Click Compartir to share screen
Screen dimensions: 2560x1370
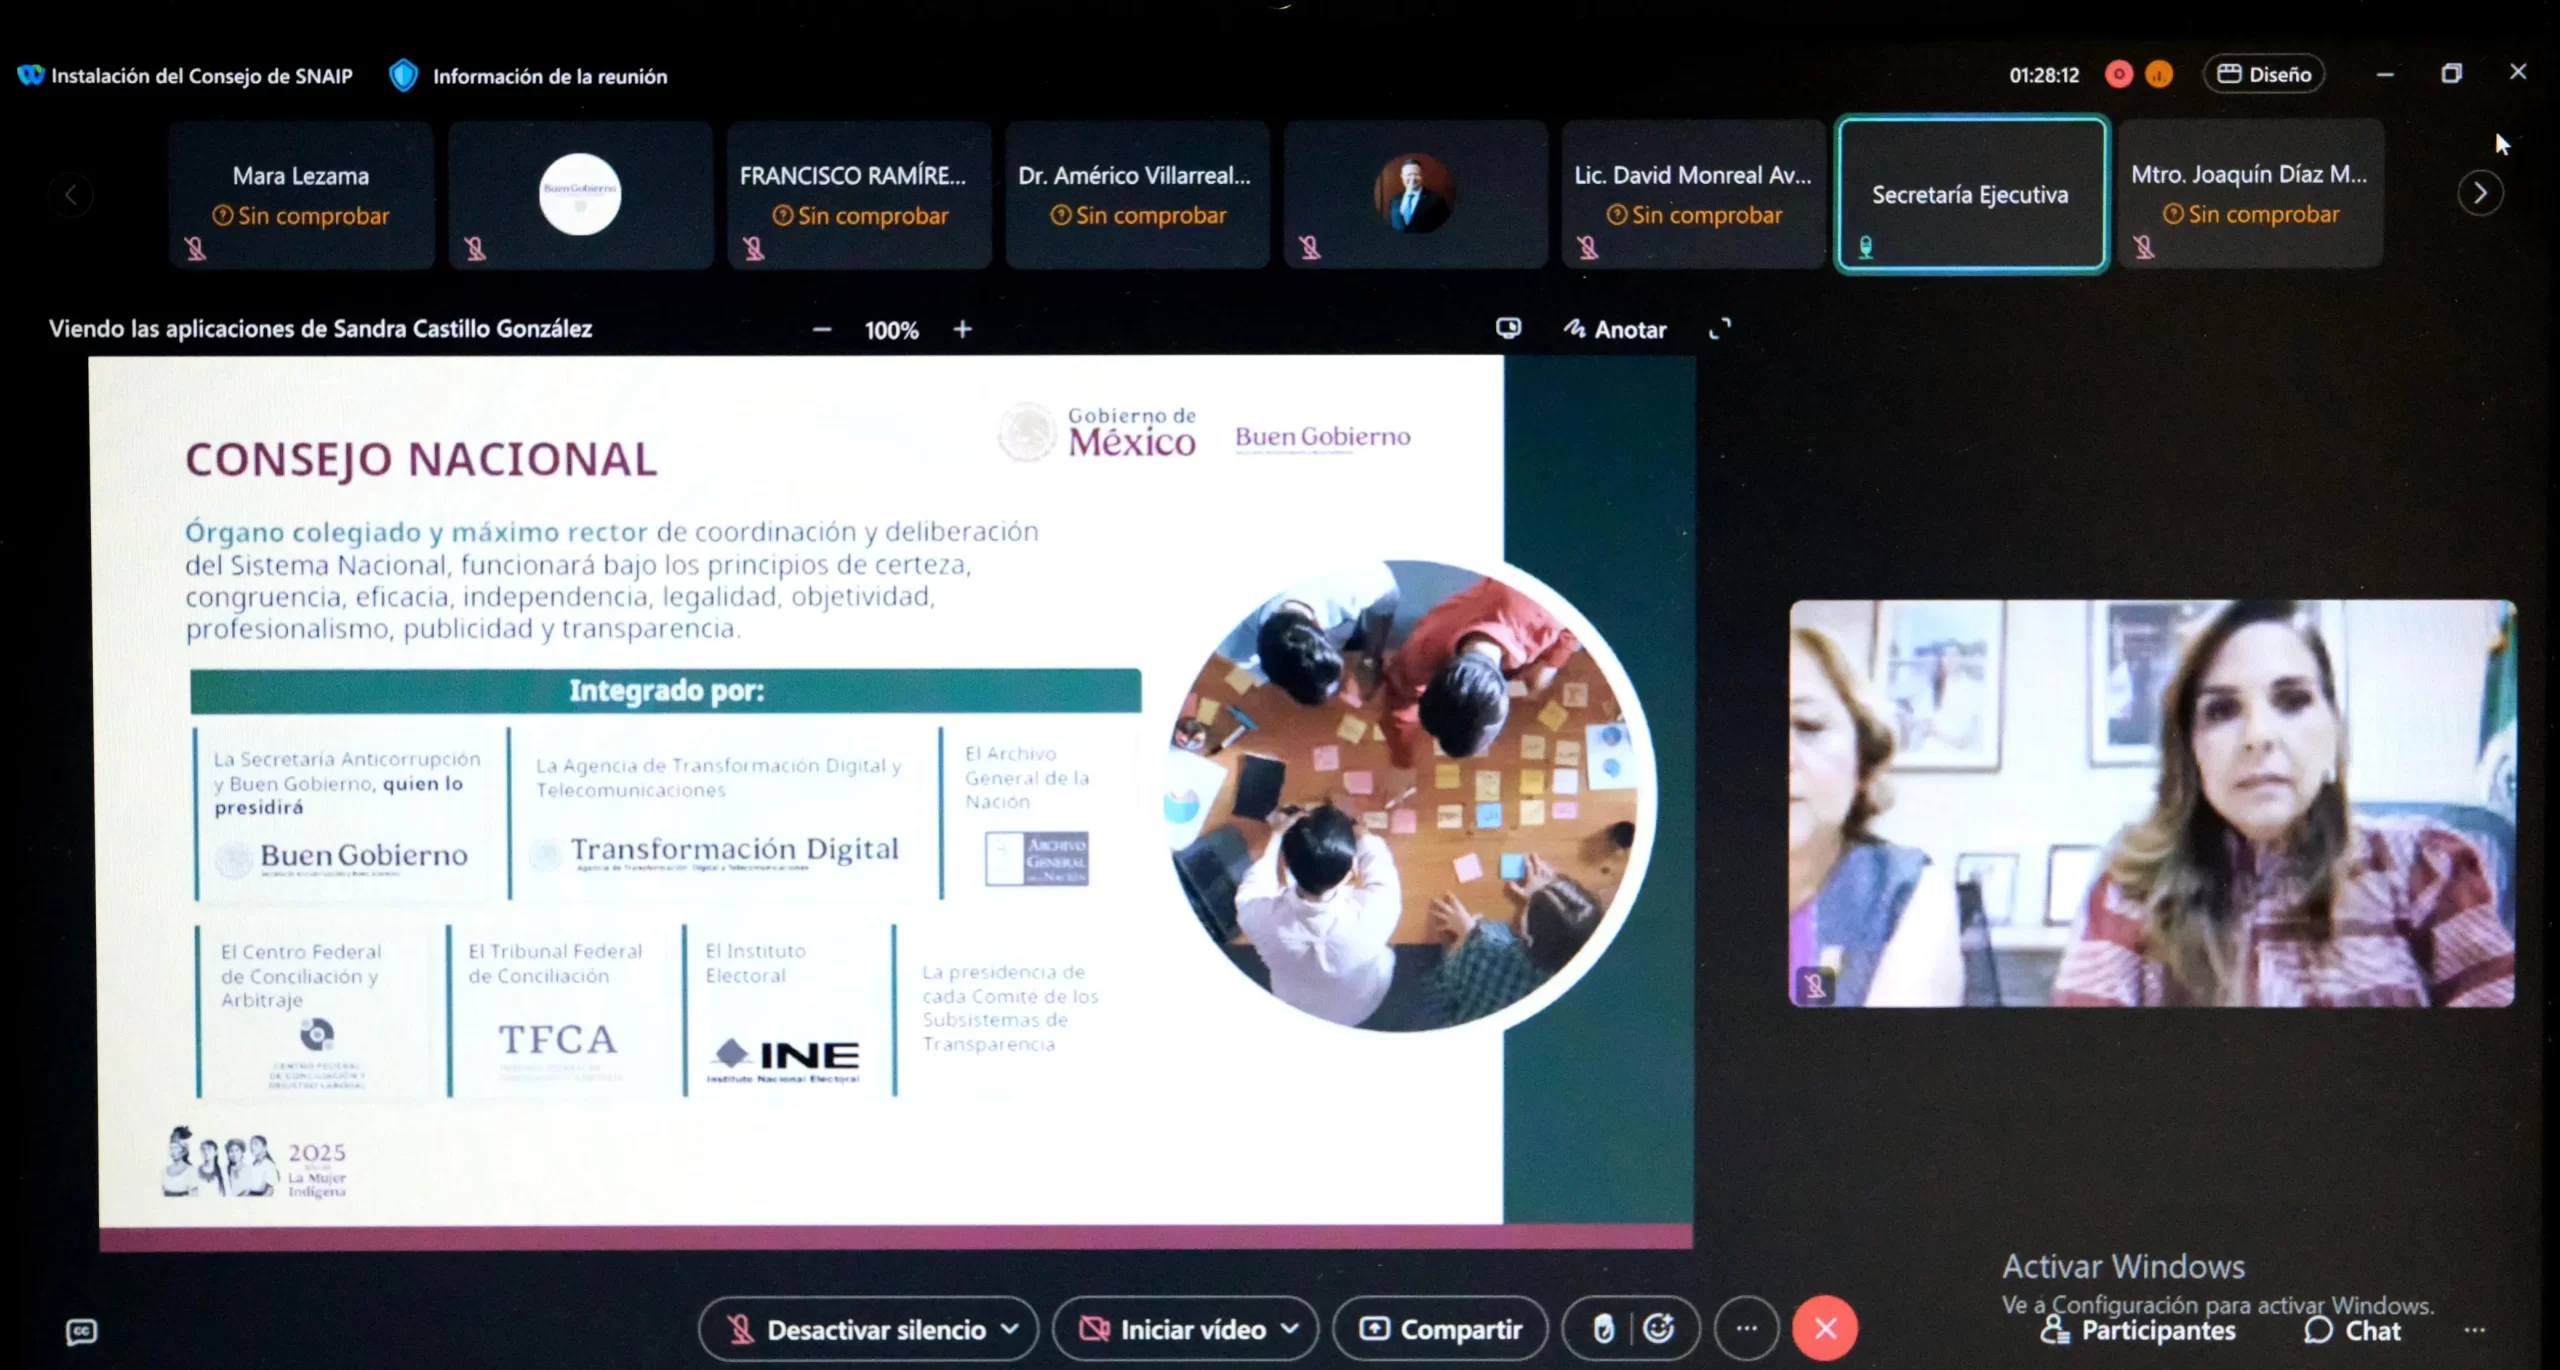pyautogui.click(x=1441, y=1329)
